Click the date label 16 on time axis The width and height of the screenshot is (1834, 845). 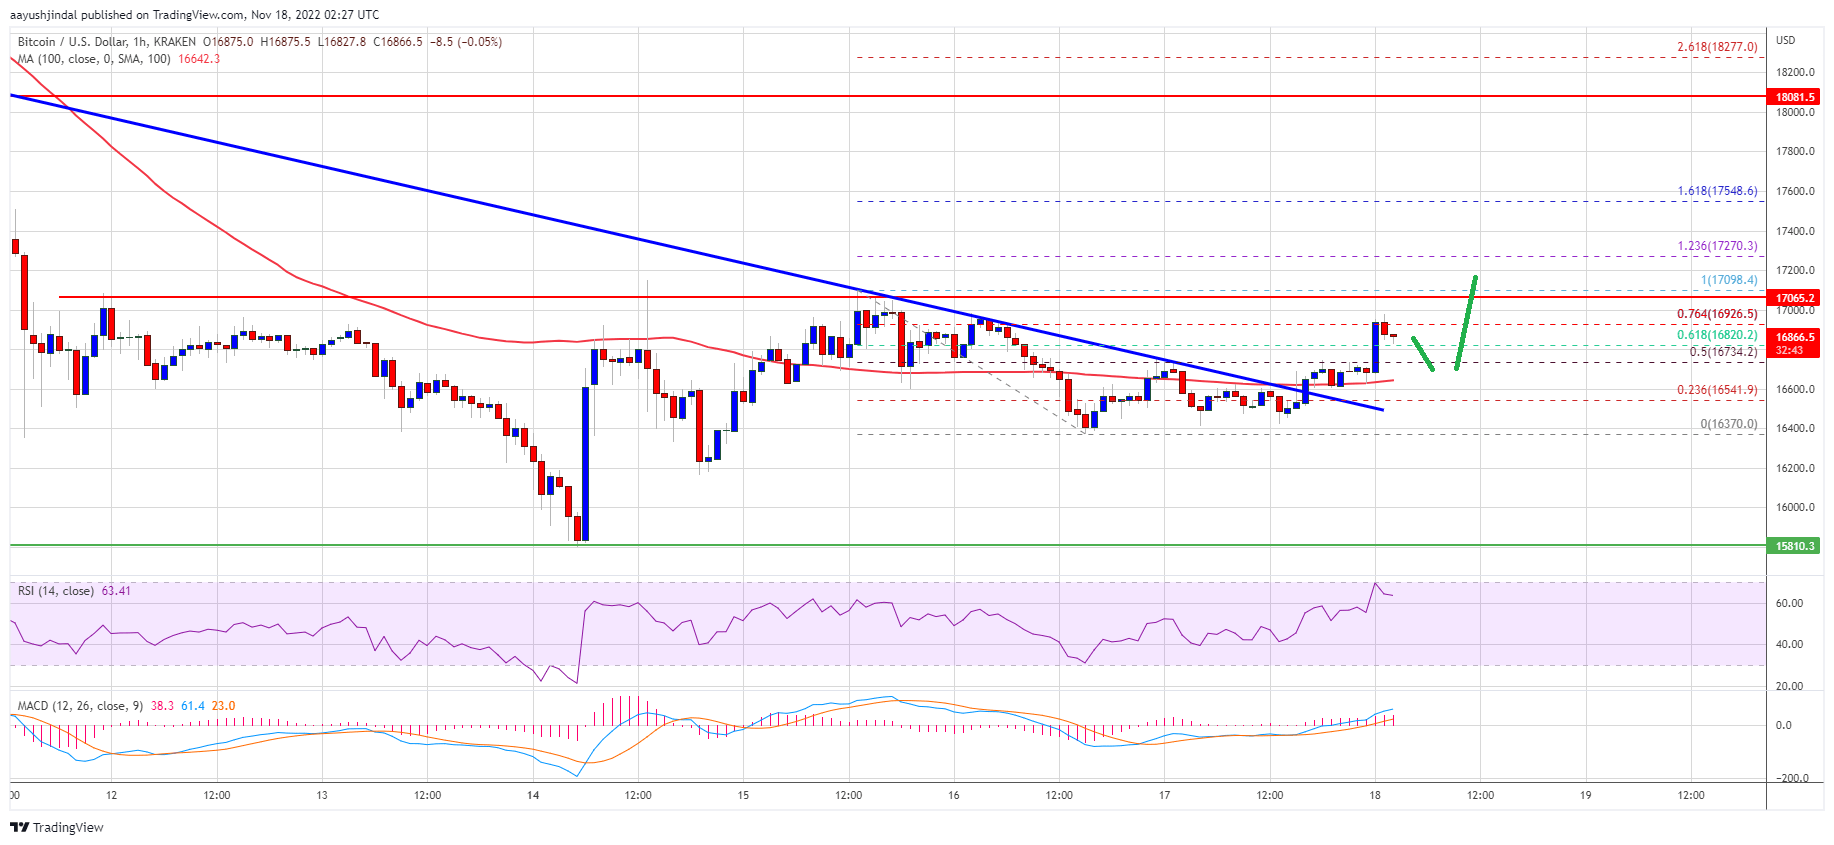point(954,796)
